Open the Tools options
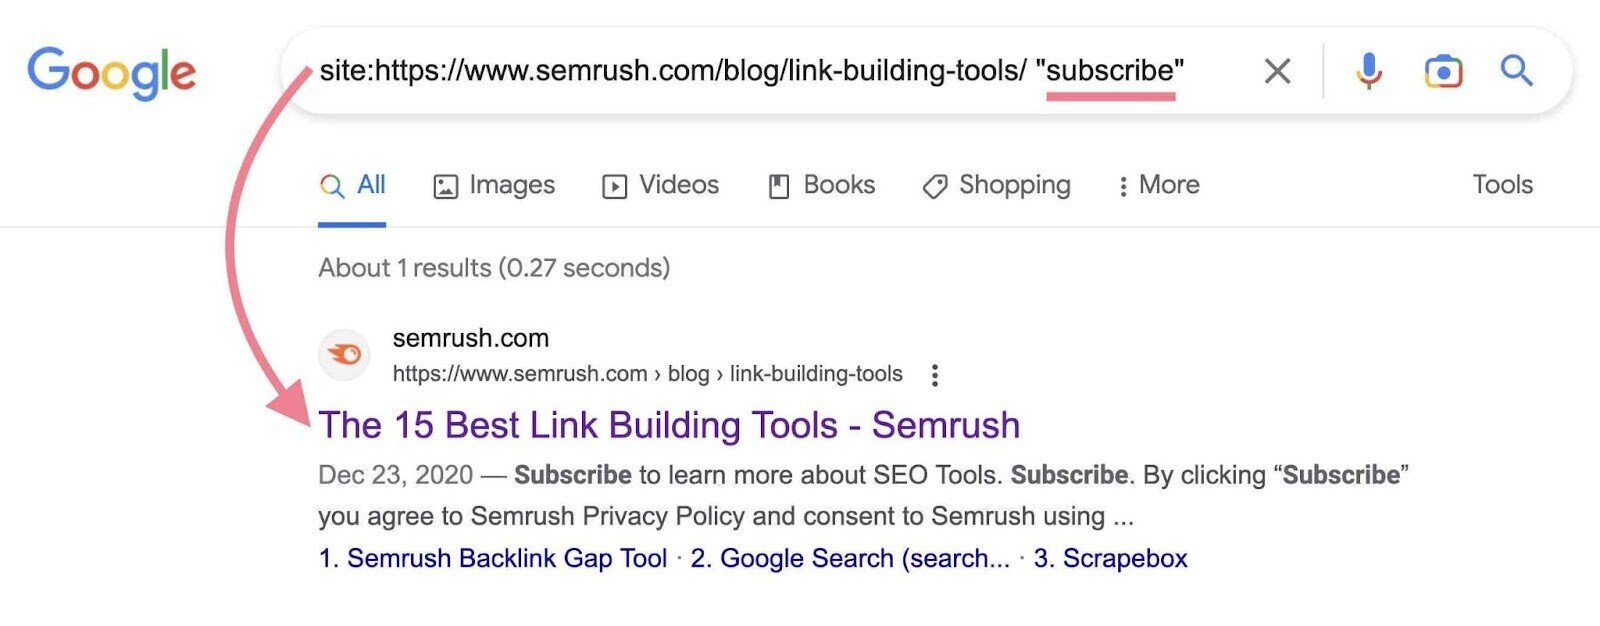 coord(1502,185)
